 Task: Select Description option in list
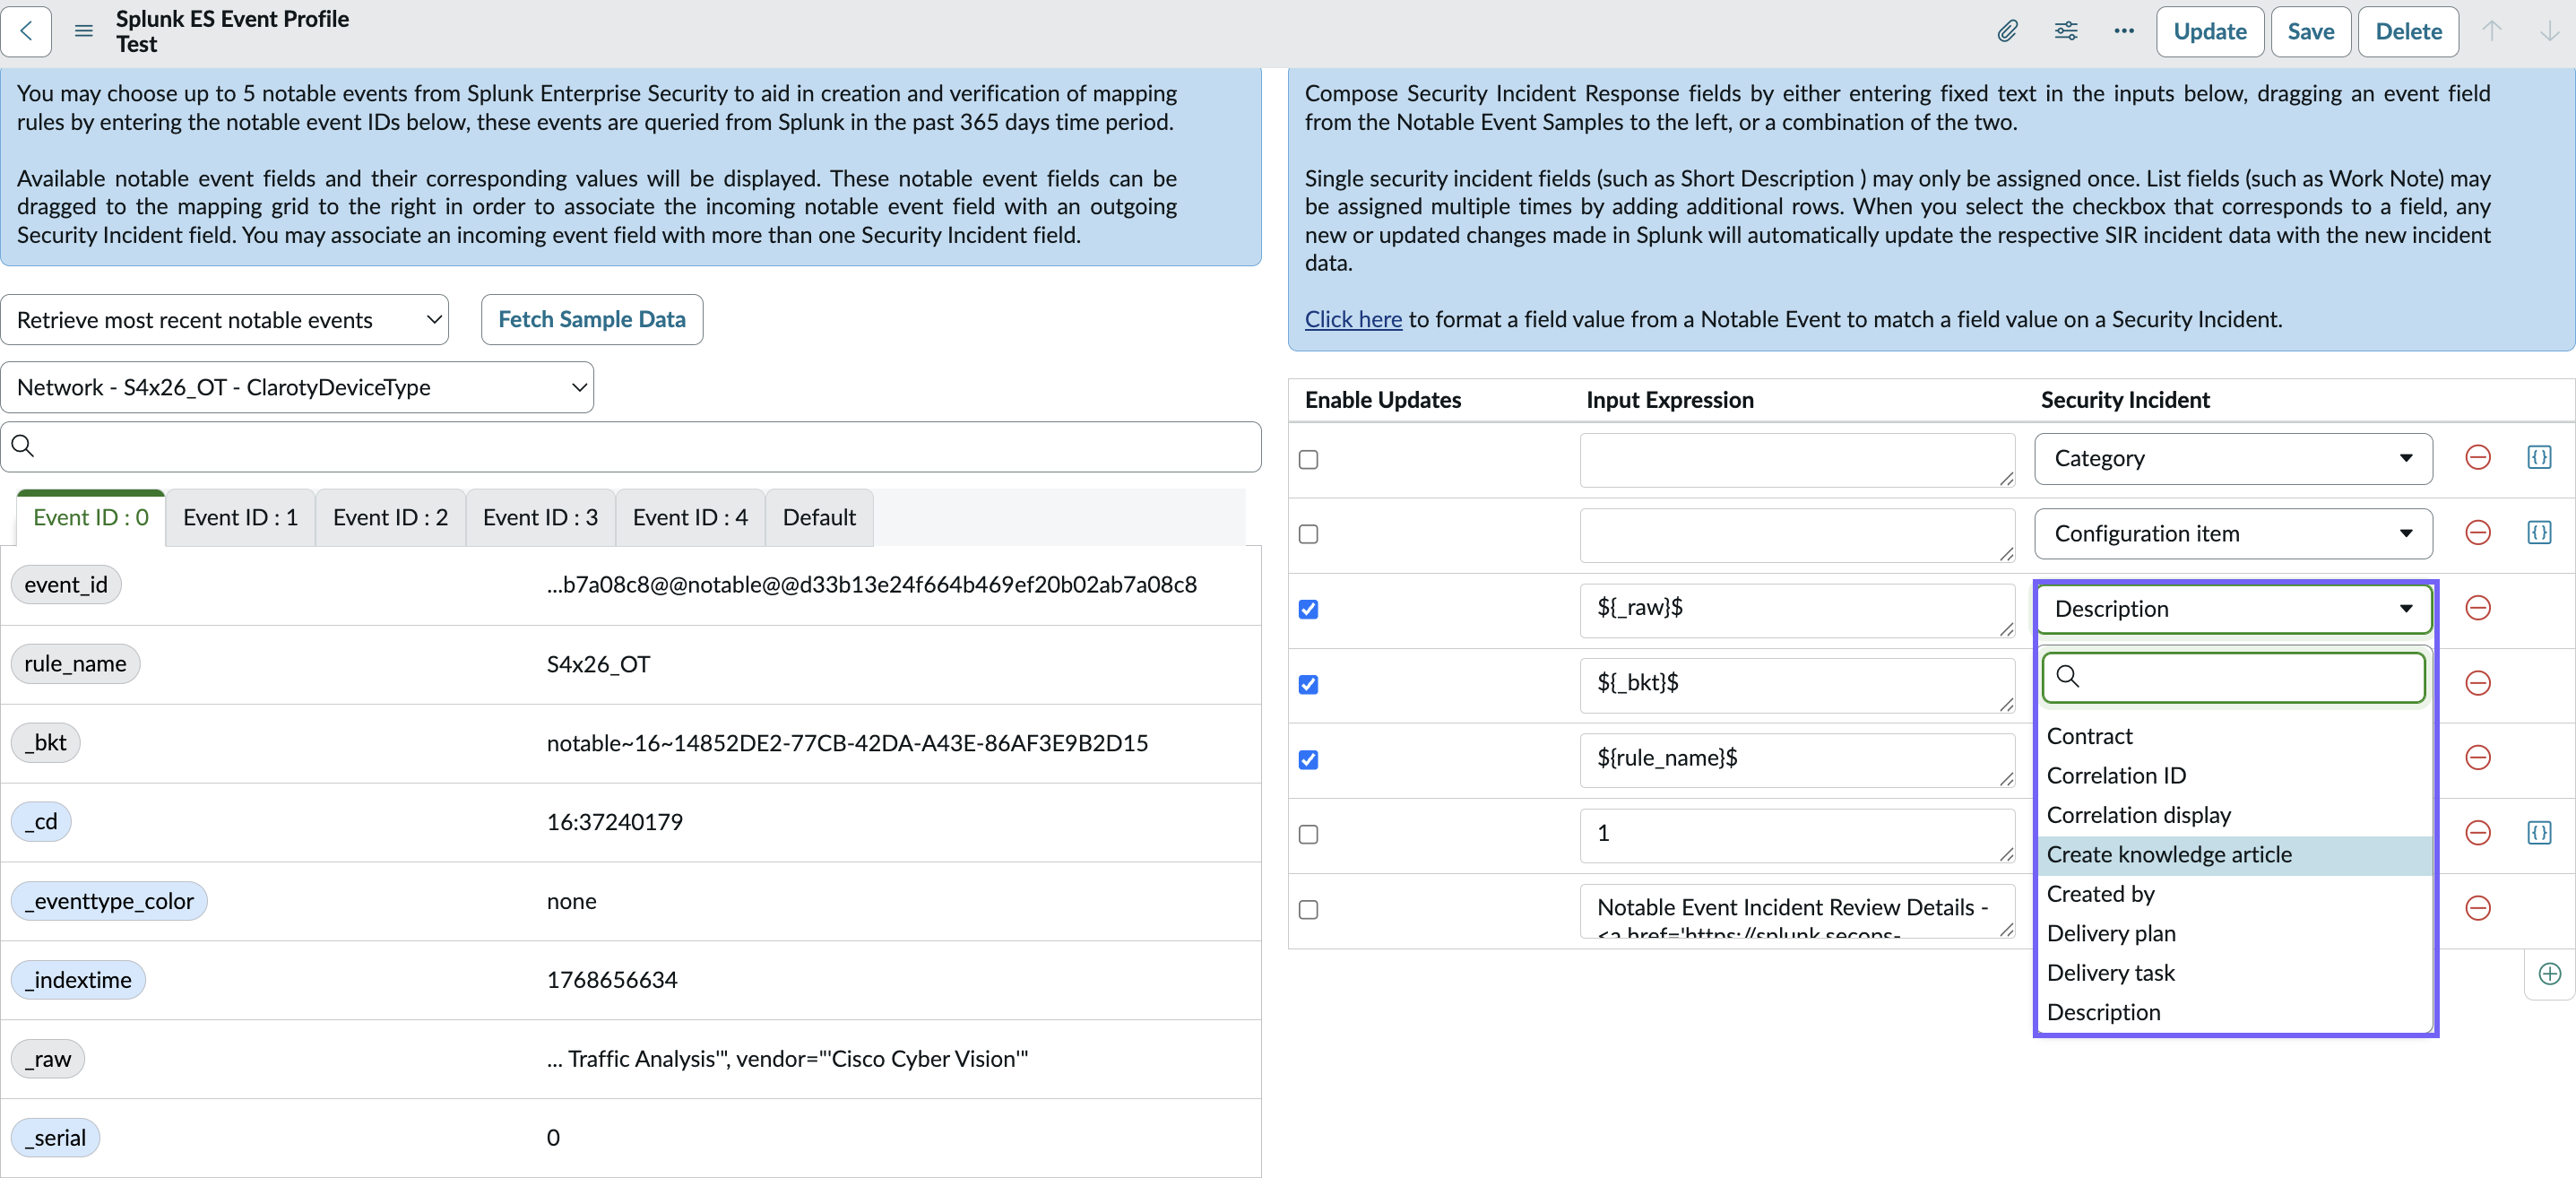click(x=2234, y=1013)
